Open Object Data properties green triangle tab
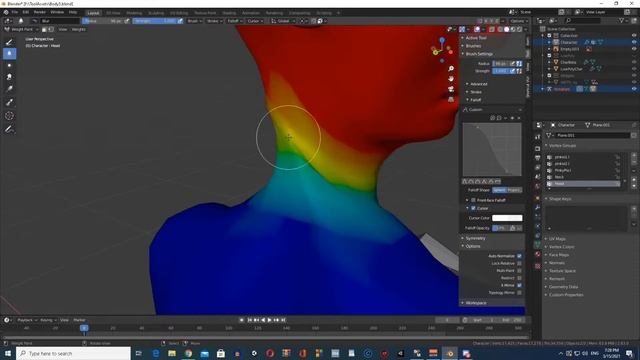 pyautogui.click(x=538, y=244)
